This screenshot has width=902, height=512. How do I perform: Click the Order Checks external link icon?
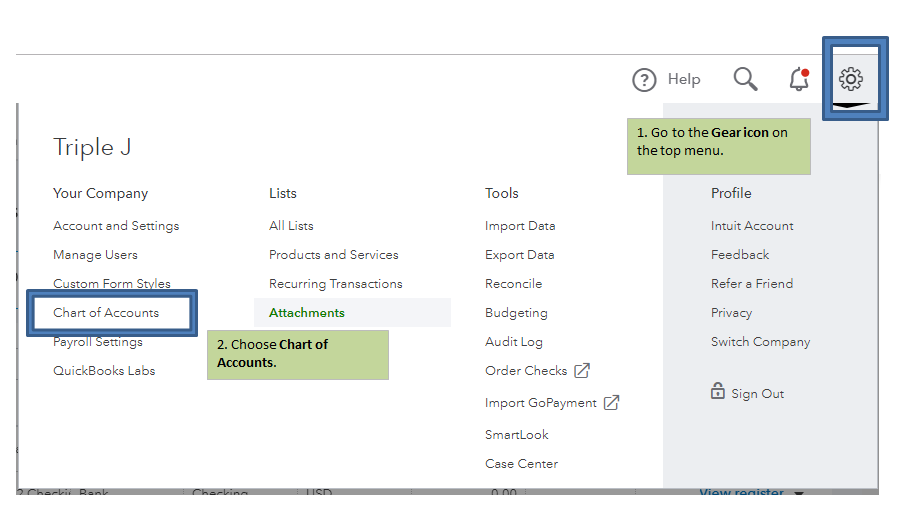(x=582, y=371)
